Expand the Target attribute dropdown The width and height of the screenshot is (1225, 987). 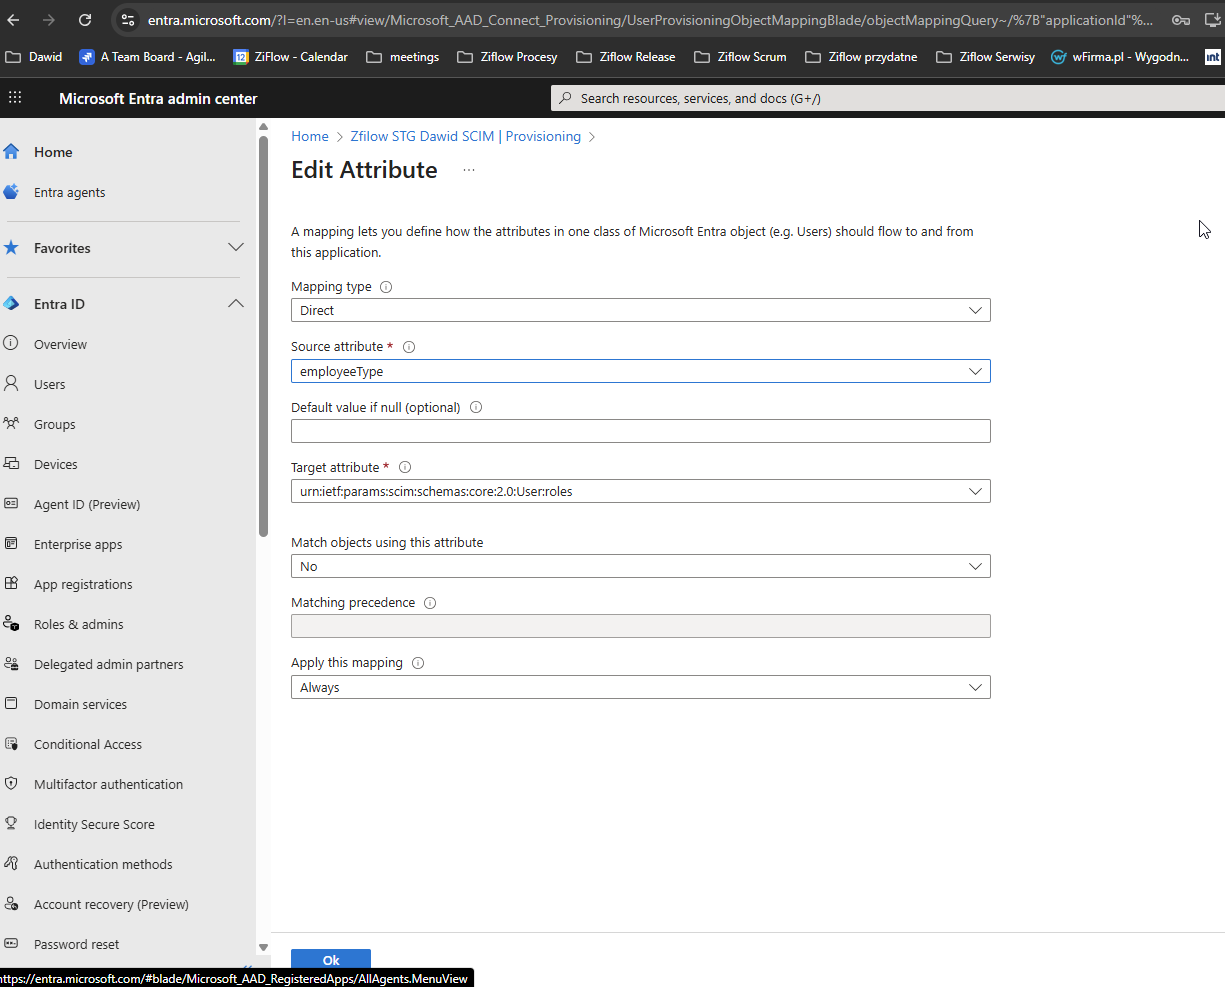pyautogui.click(x=640, y=491)
